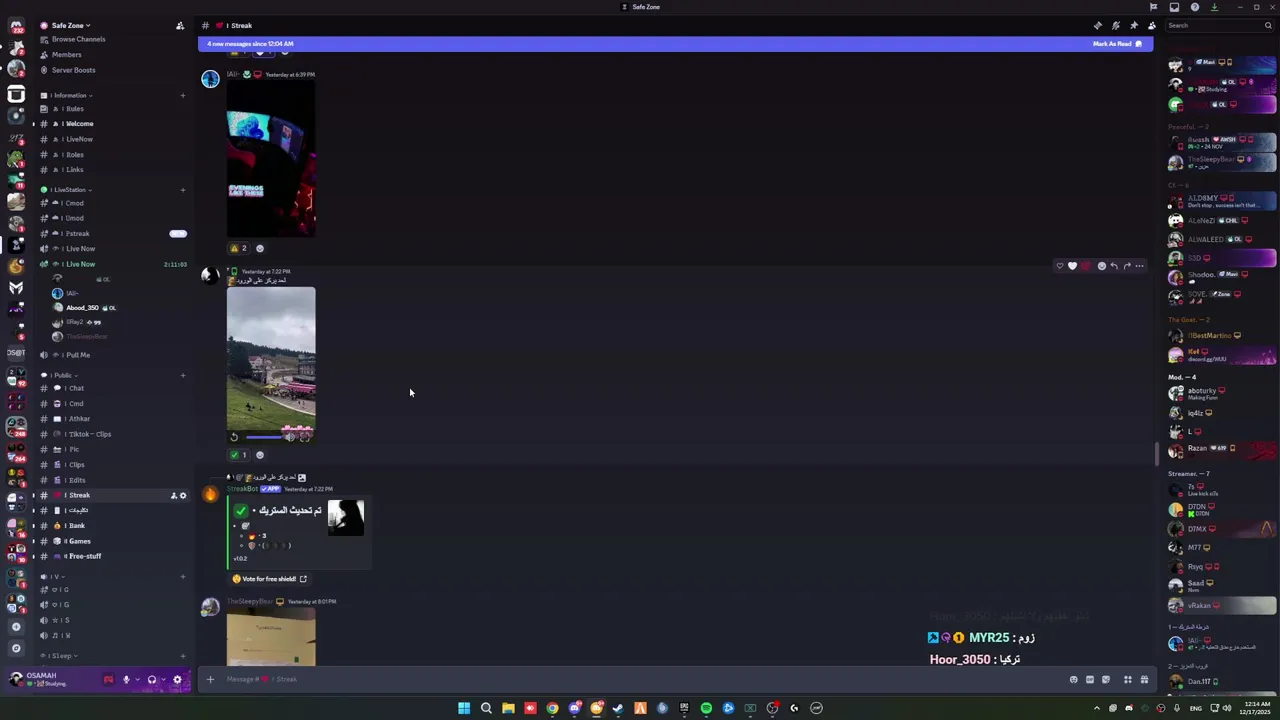The width and height of the screenshot is (1280, 720).
Task: Open Discover servers compass icon
Action: tap(16, 648)
